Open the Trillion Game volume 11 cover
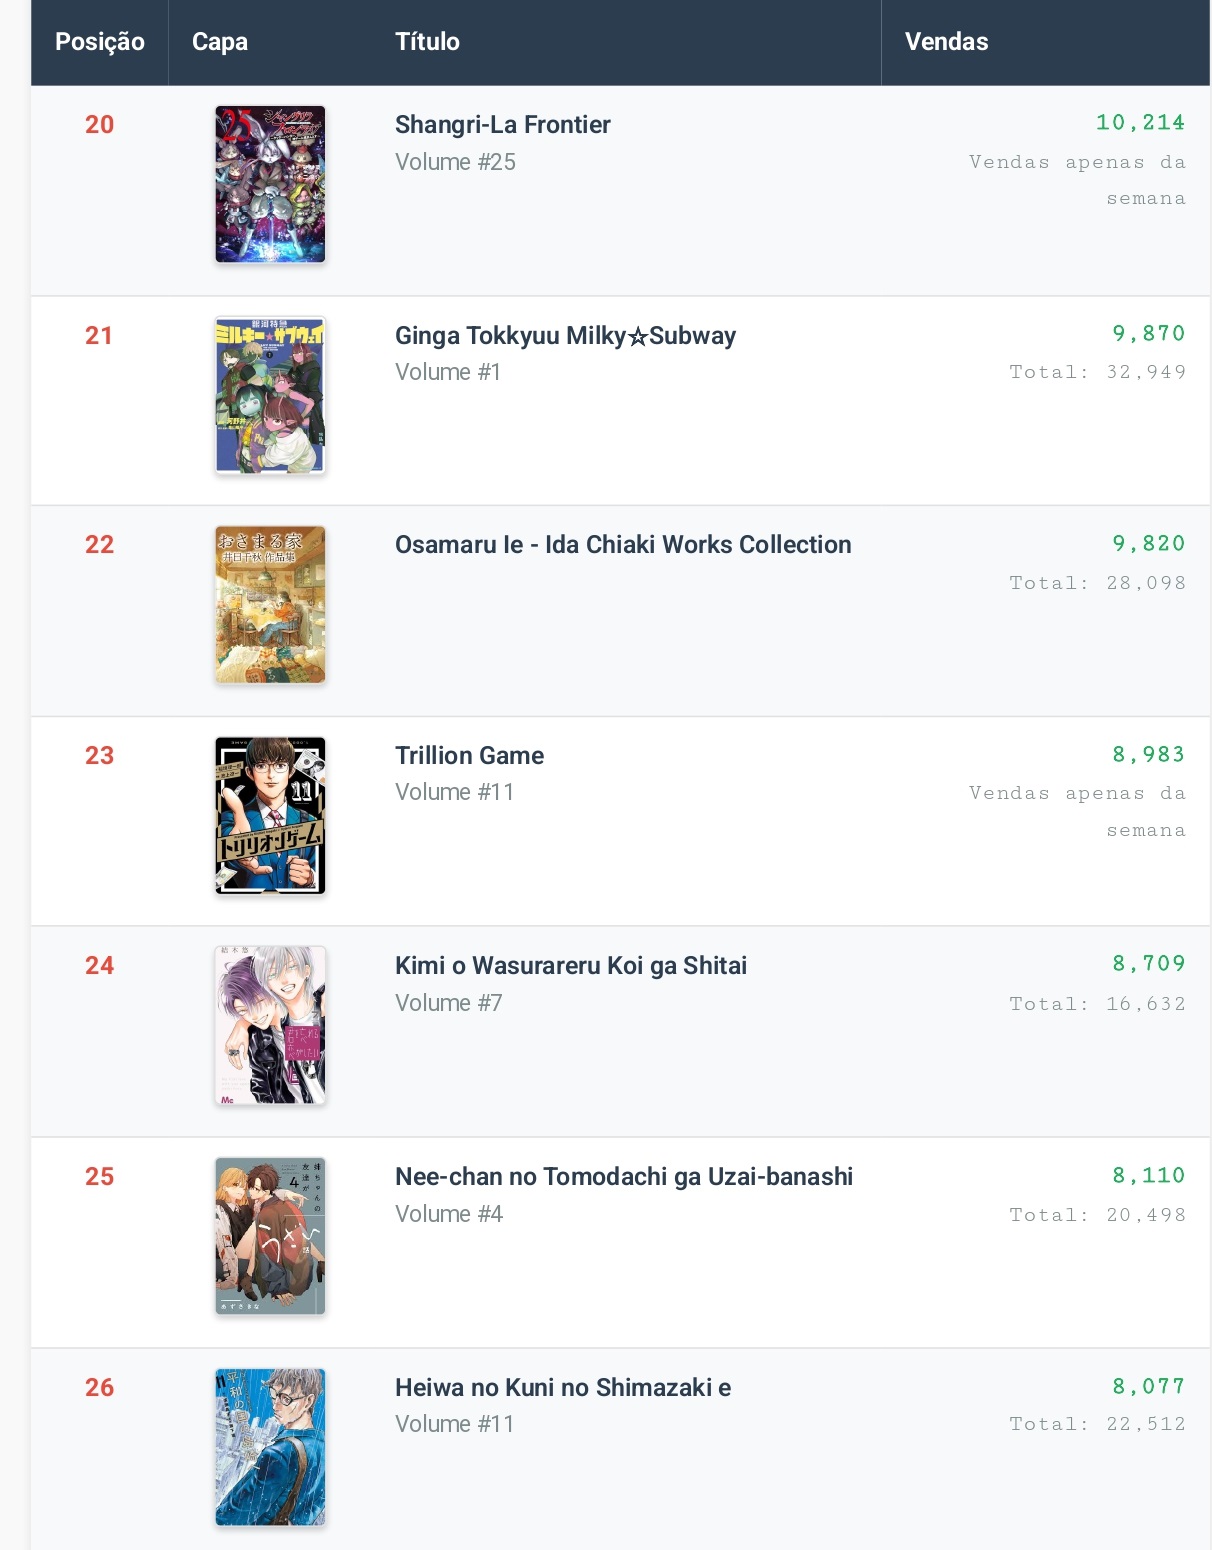 click(x=270, y=815)
